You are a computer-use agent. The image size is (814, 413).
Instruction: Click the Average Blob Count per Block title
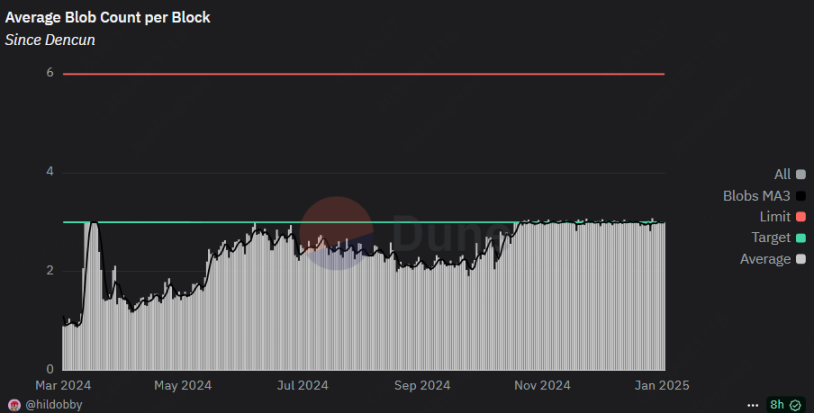pyautogui.click(x=107, y=18)
